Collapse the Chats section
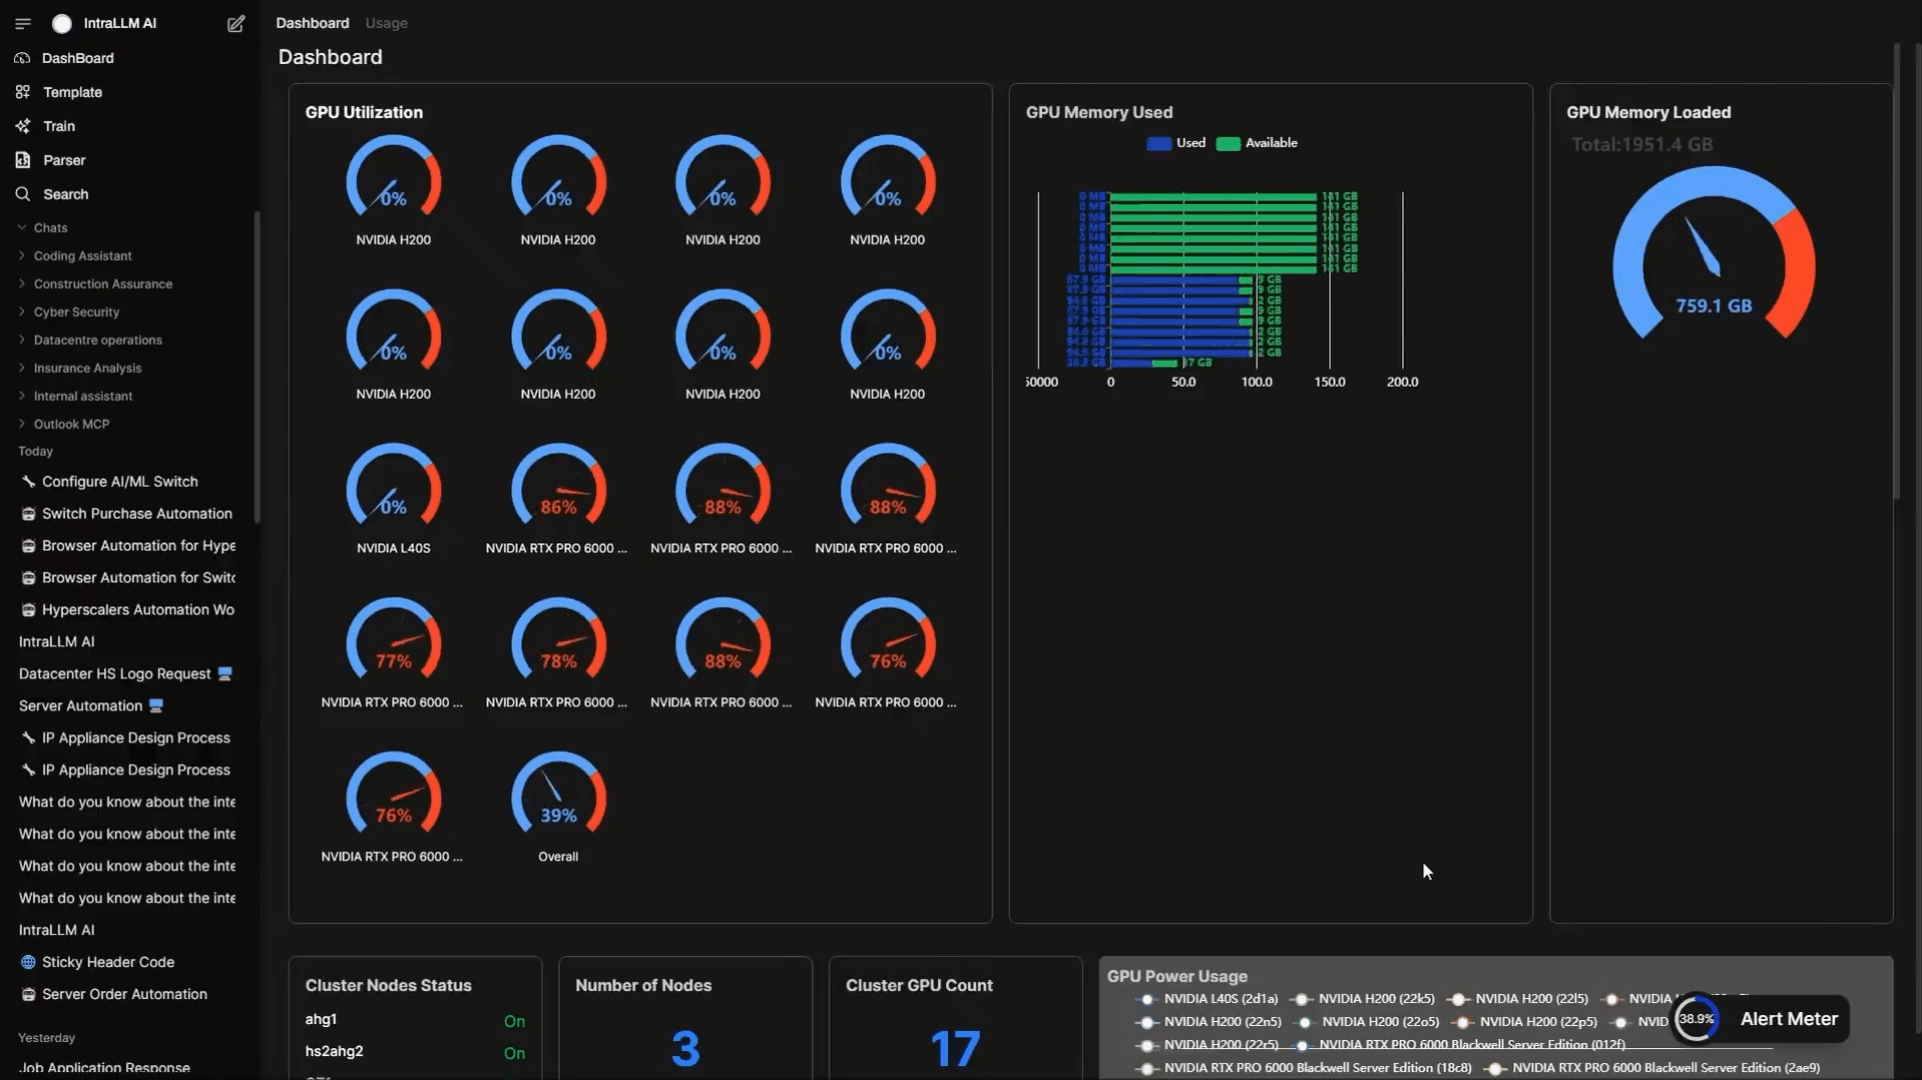This screenshot has height=1080, width=1922. [x=21, y=228]
